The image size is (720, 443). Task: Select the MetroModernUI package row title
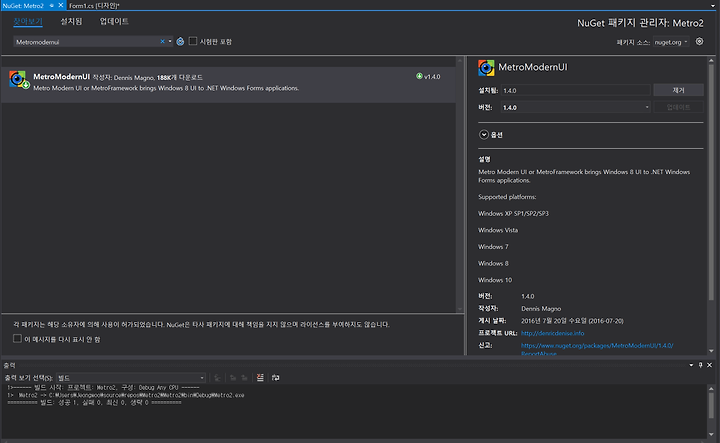coord(62,77)
